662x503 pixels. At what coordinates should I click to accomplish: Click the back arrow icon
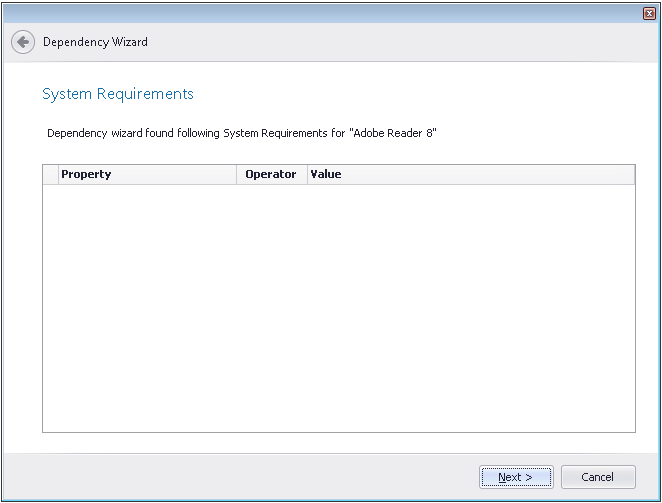click(x=22, y=43)
